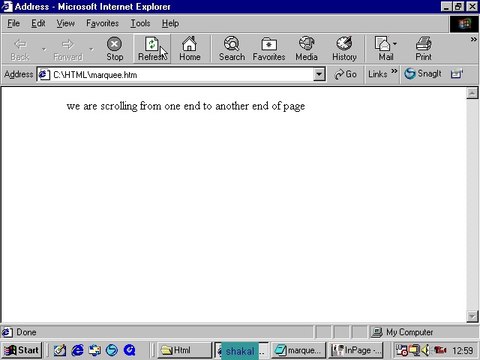Click the Windows logo throbber icon

(x=464, y=24)
